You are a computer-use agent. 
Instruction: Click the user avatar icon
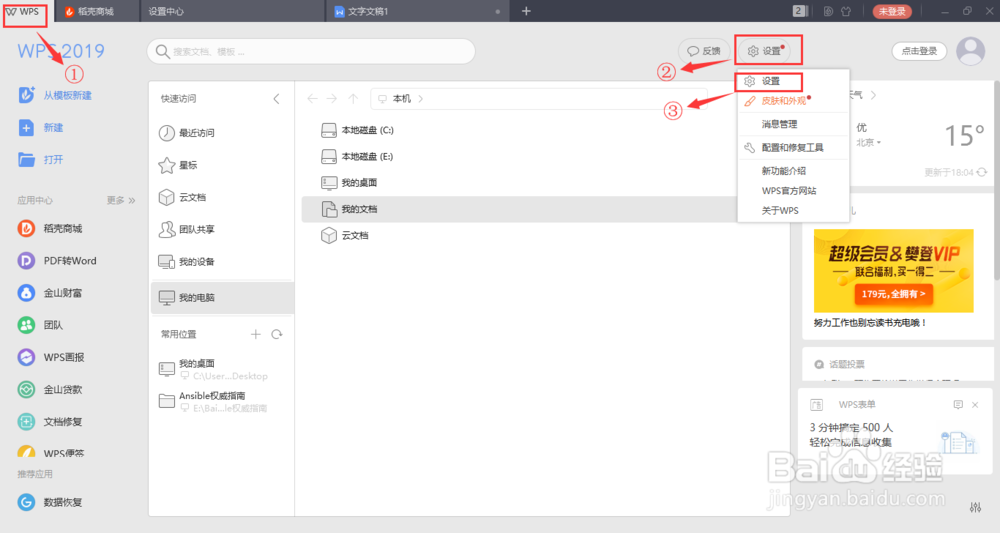point(970,51)
